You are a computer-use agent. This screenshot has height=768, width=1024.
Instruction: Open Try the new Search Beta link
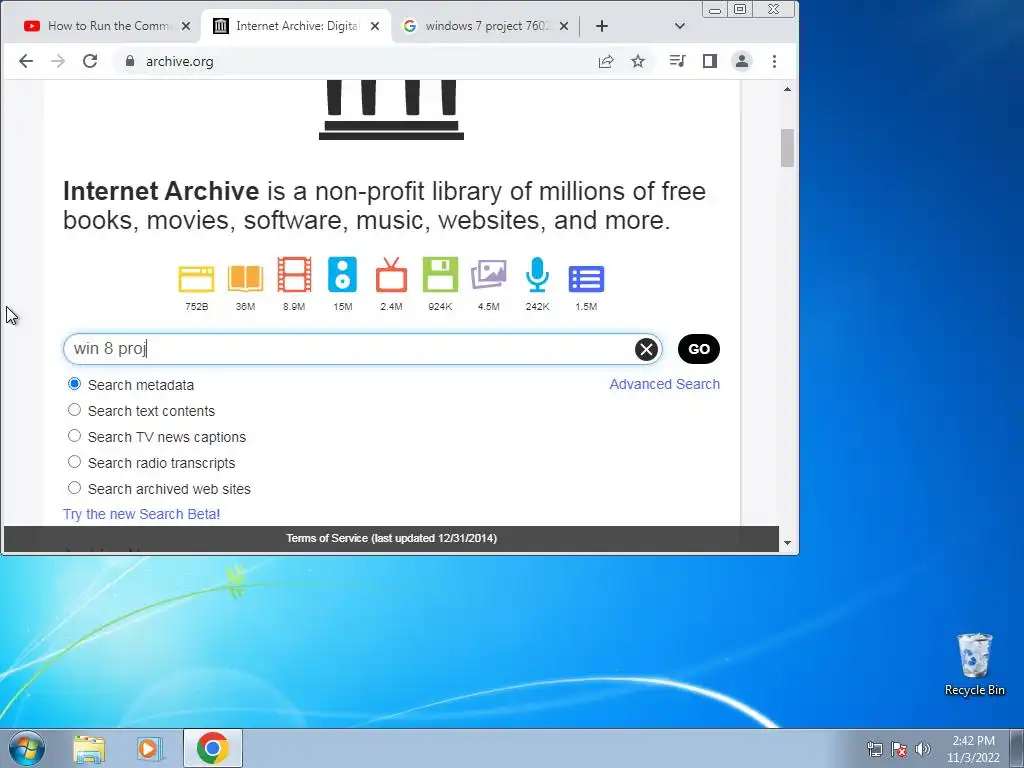tap(141, 514)
